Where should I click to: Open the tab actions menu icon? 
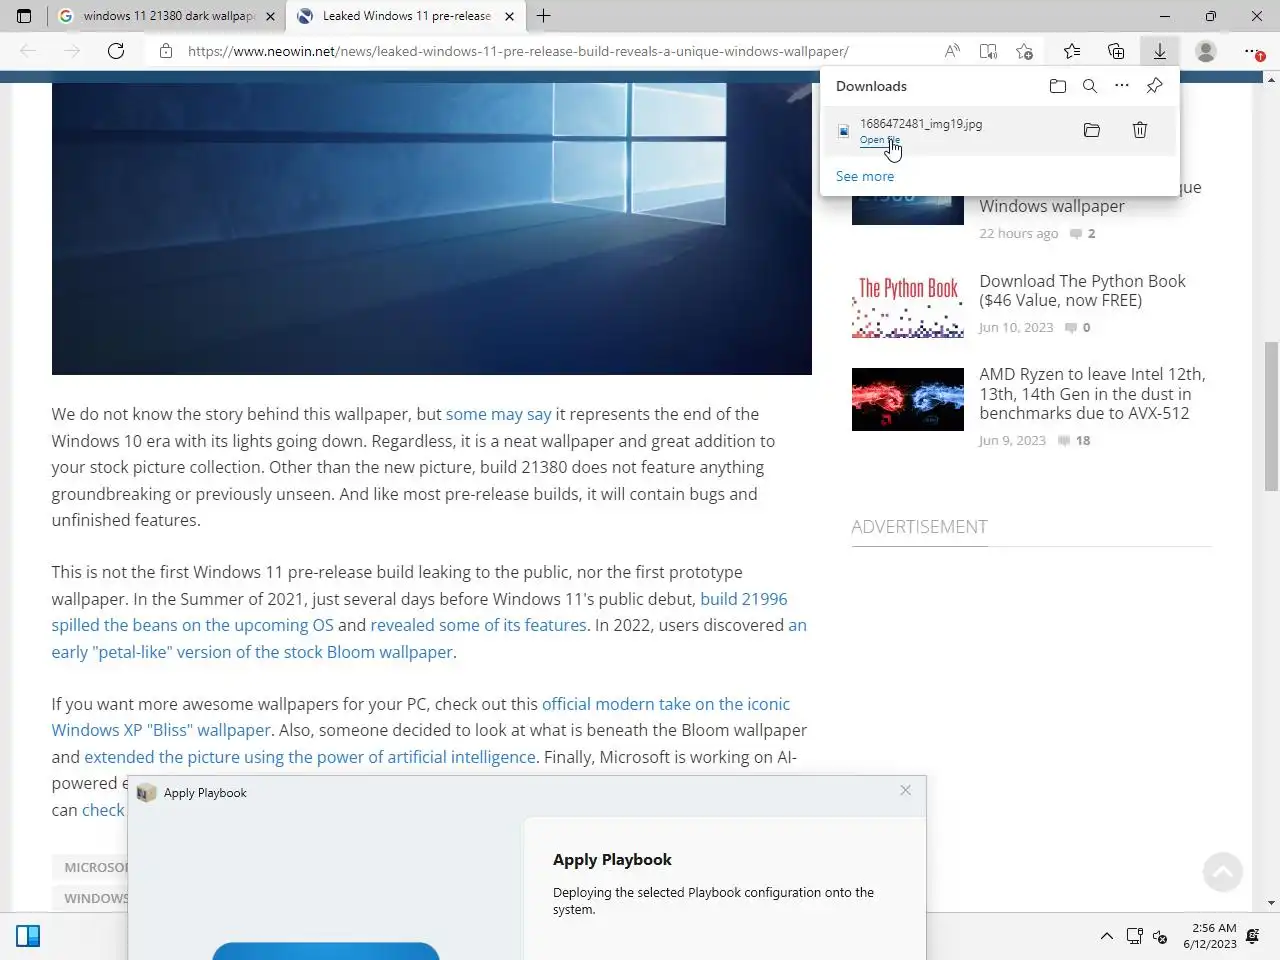(24, 16)
